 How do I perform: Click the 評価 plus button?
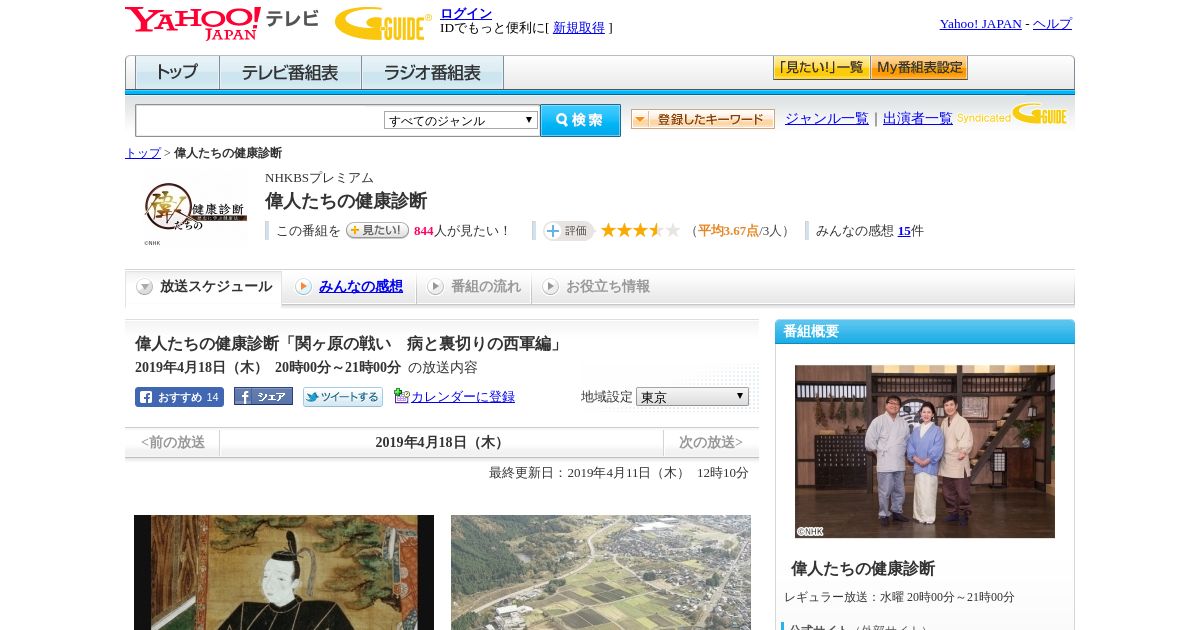coord(568,231)
